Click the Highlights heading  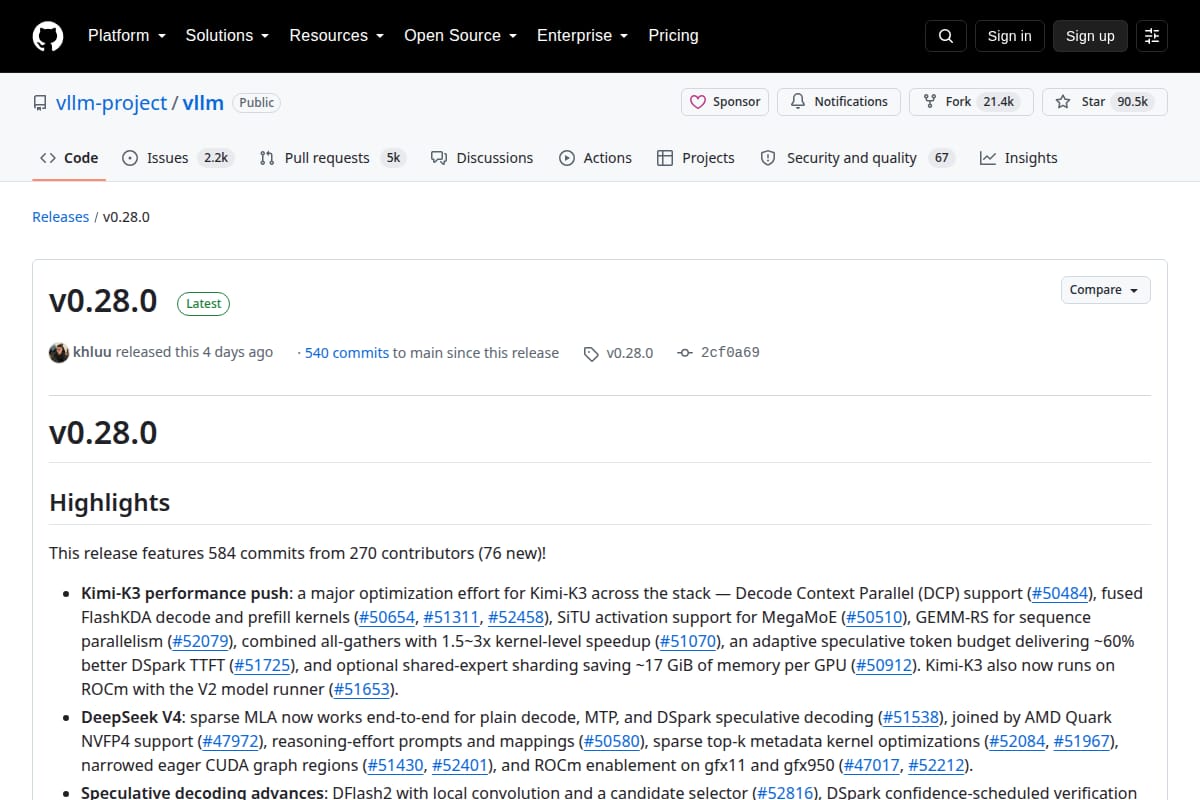pos(110,502)
